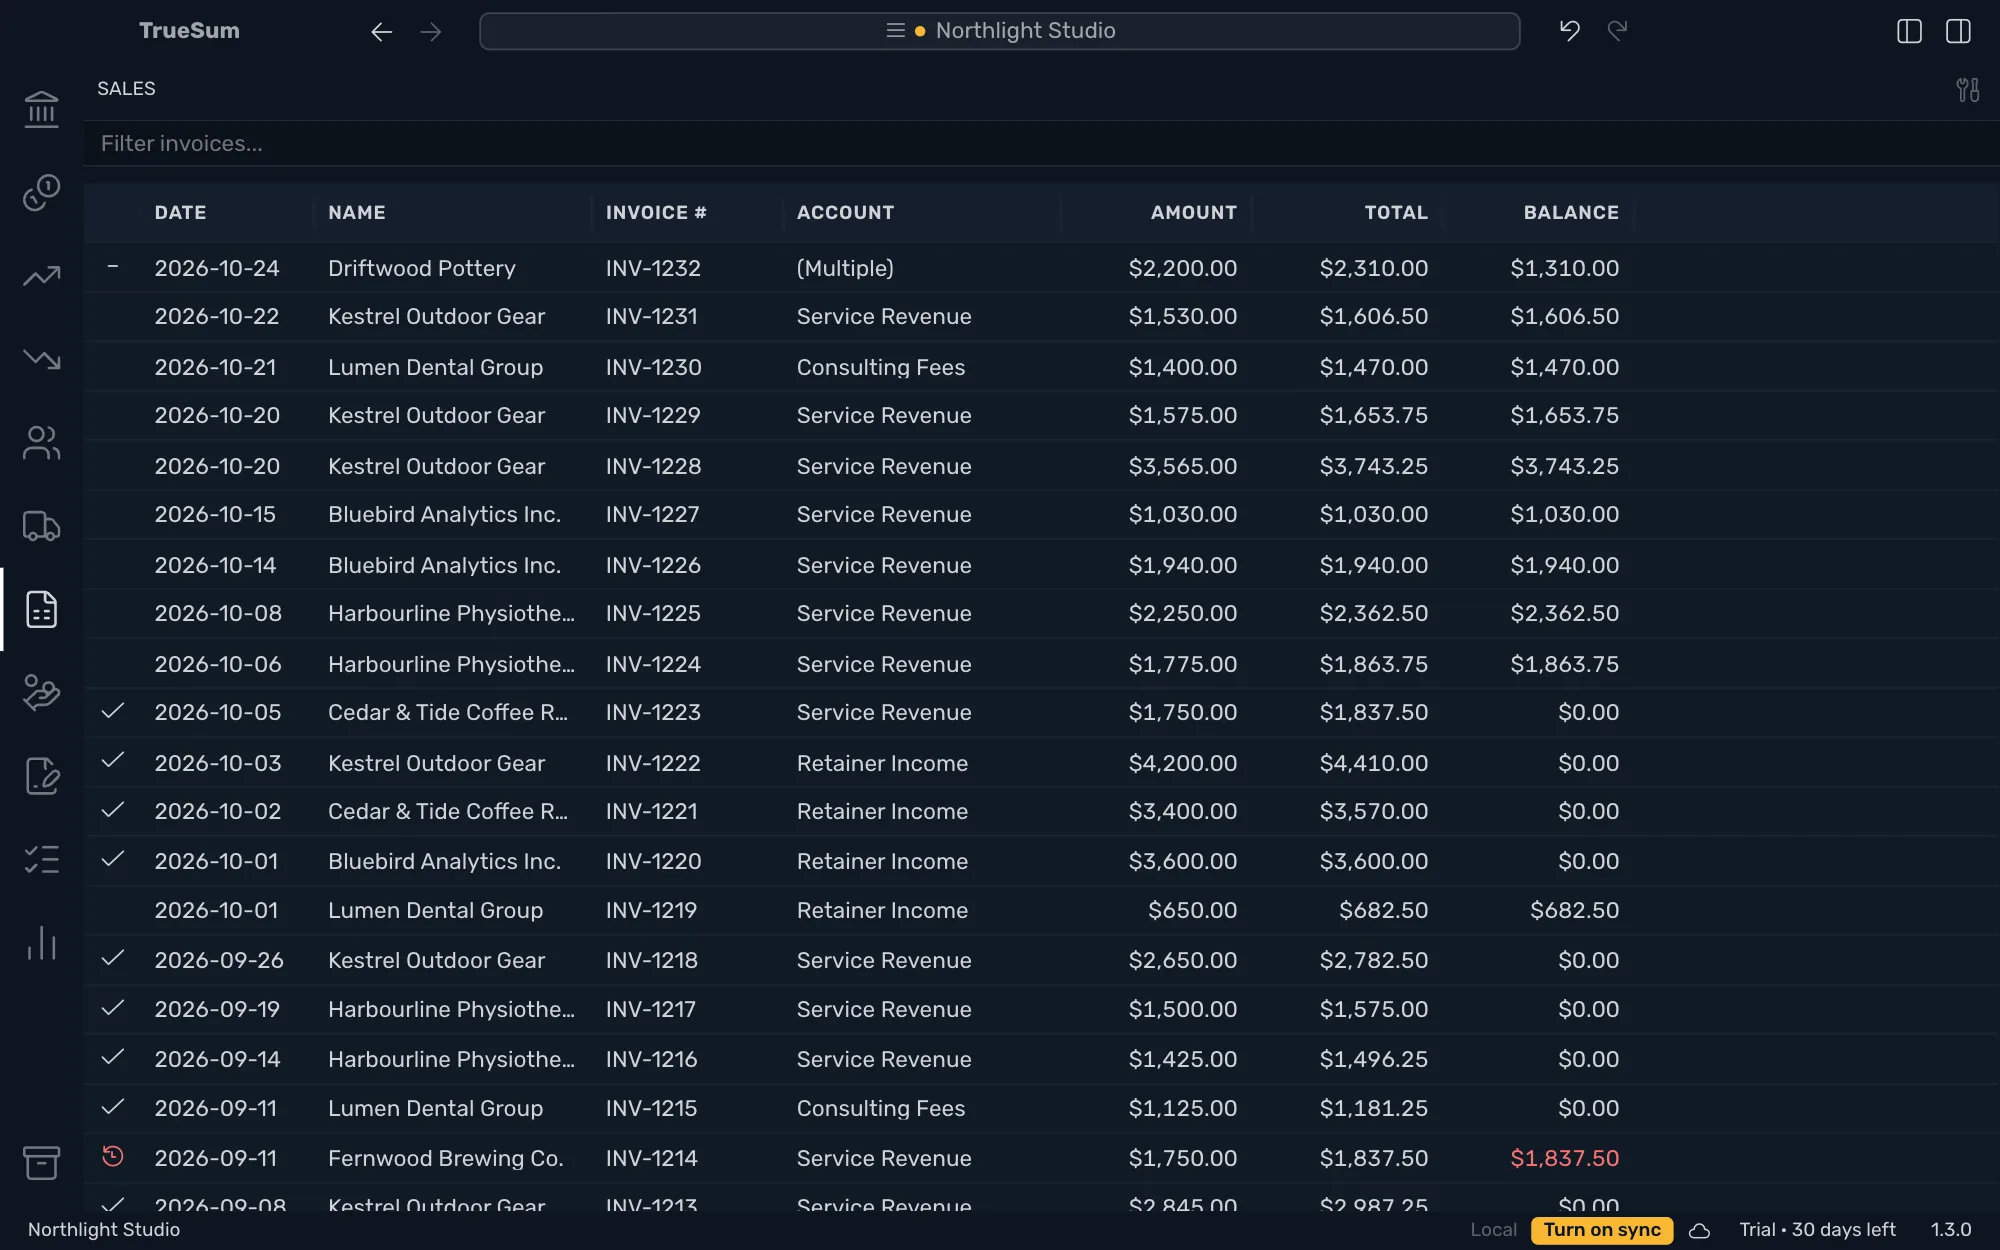The image size is (2000, 1250).
Task: Click the Local status bar label
Action: pos(1493,1230)
